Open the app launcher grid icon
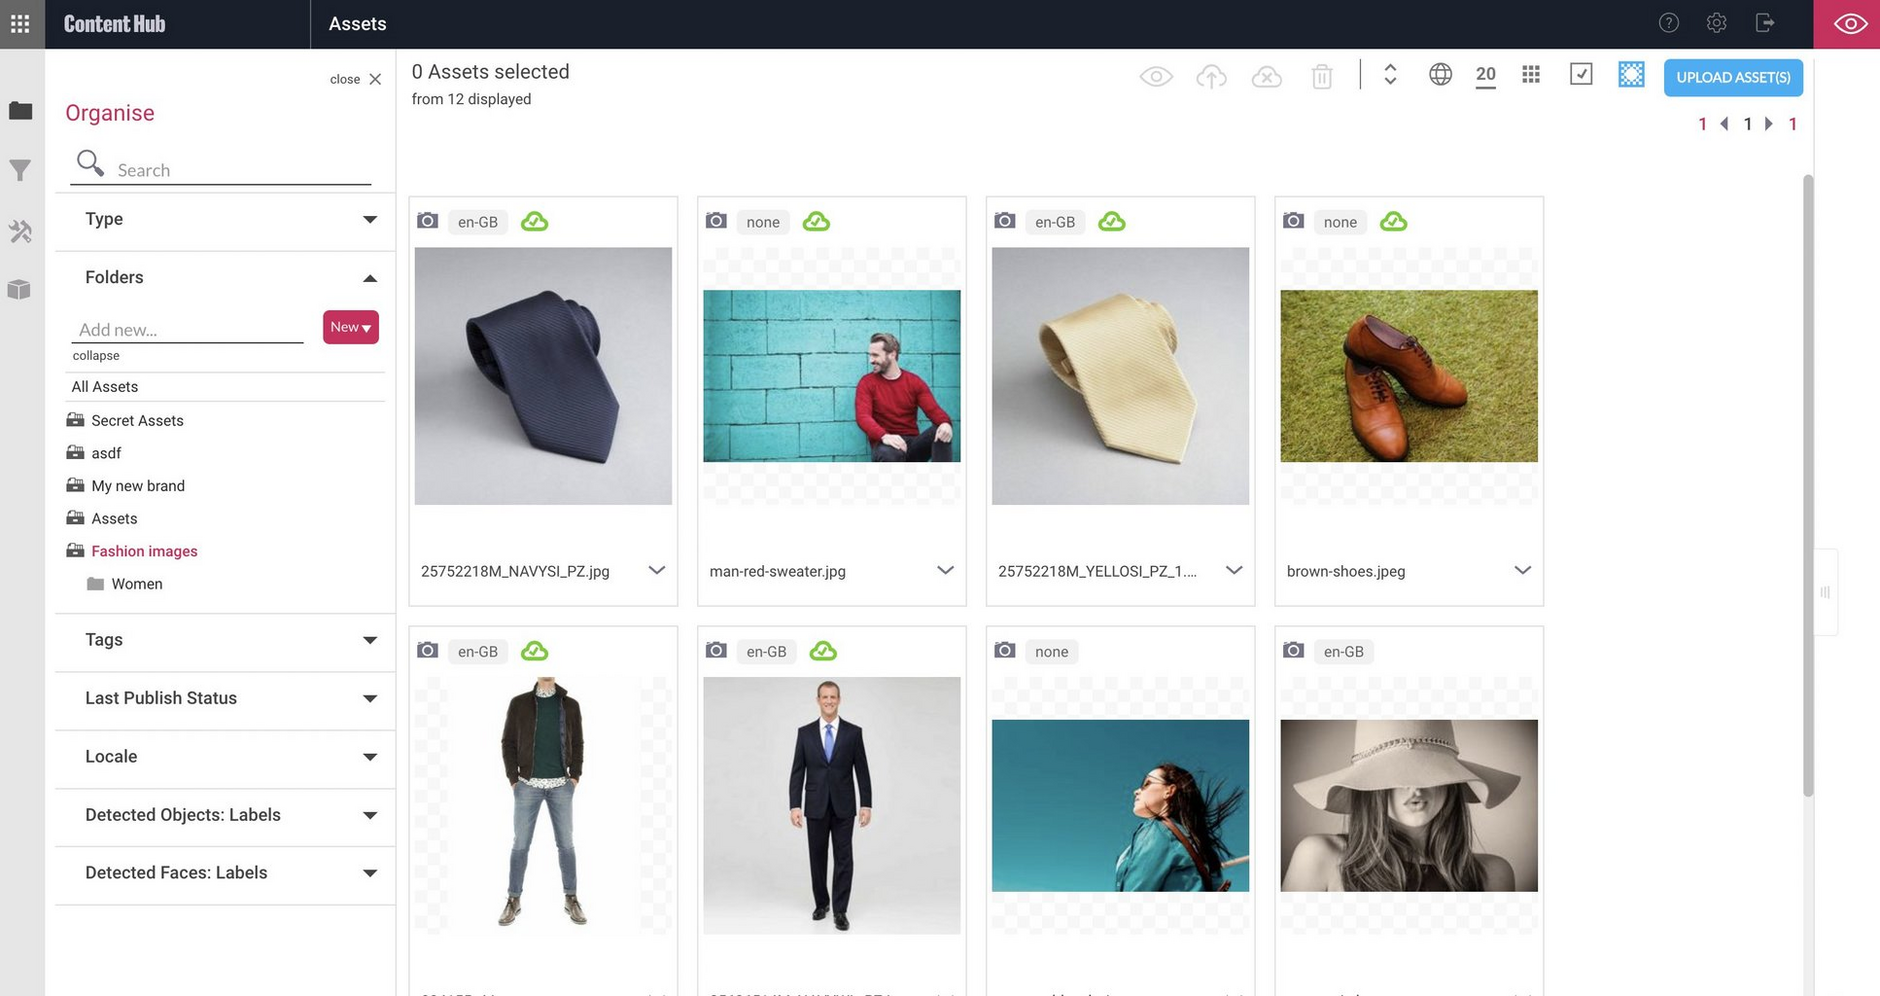The width and height of the screenshot is (1880, 996). point(20,23)
